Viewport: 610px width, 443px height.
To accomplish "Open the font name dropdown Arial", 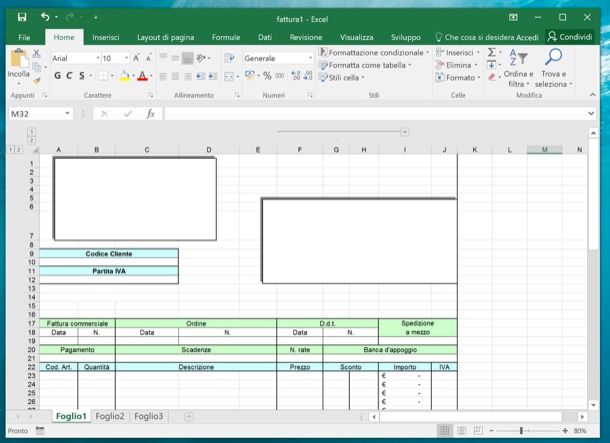I will (98, 58).
